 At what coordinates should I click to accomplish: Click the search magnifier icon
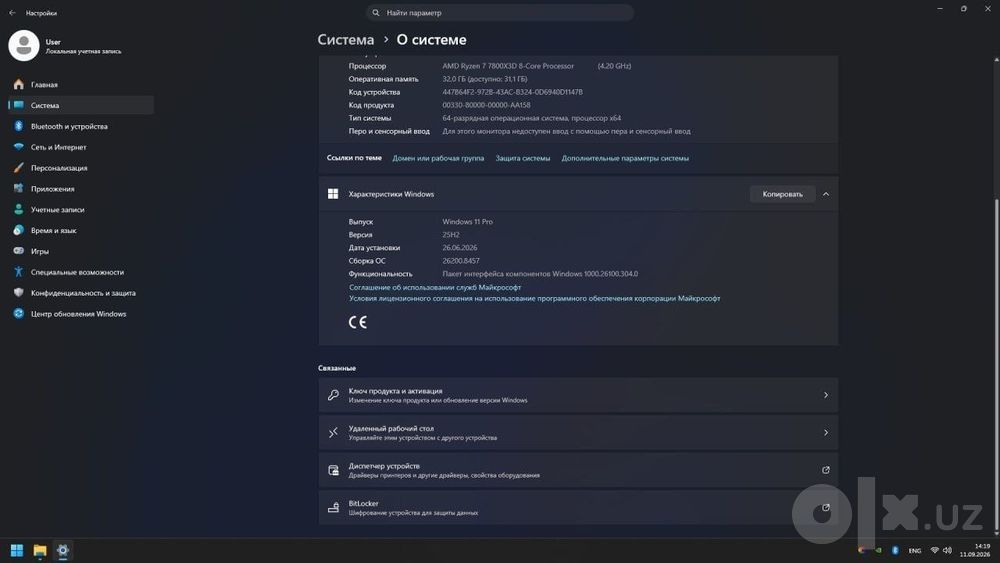tap(376, 13)
